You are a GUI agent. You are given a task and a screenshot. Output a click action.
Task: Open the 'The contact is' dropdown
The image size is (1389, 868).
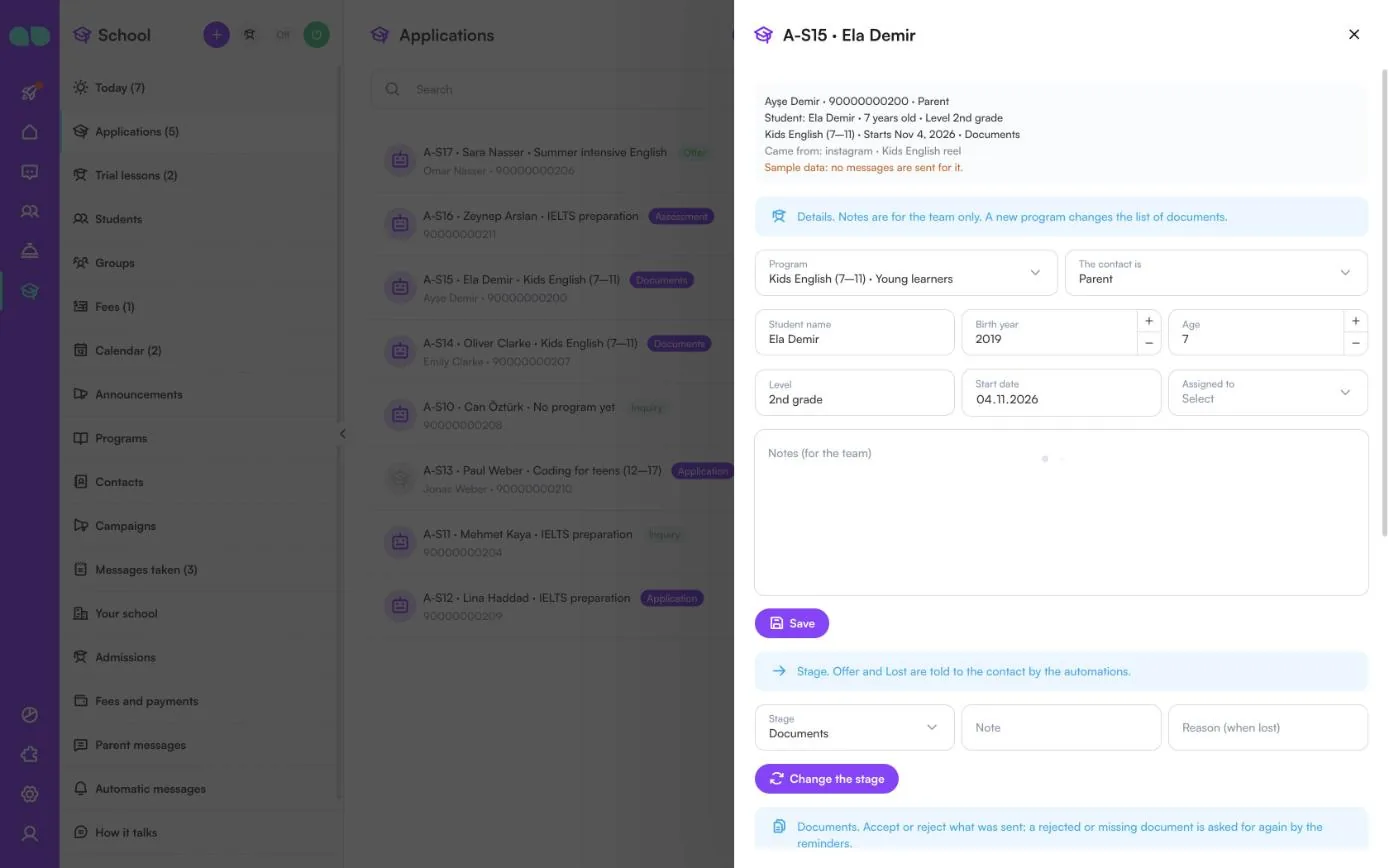tap(1216, 272)
